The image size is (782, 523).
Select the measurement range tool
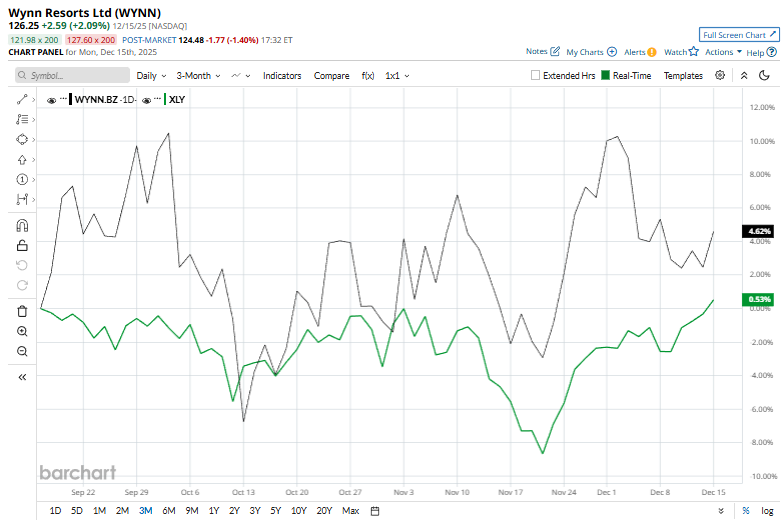[x=22, y=199]
